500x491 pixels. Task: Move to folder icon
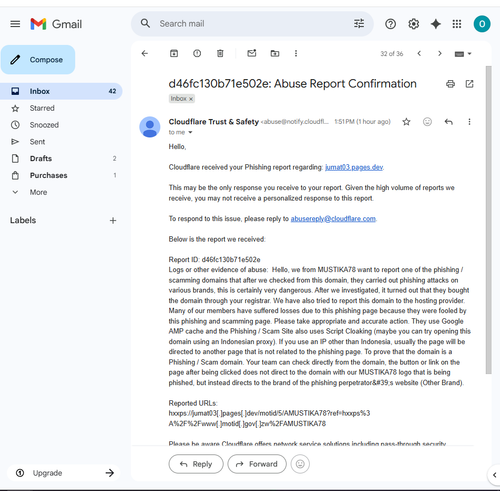(275, 53)
